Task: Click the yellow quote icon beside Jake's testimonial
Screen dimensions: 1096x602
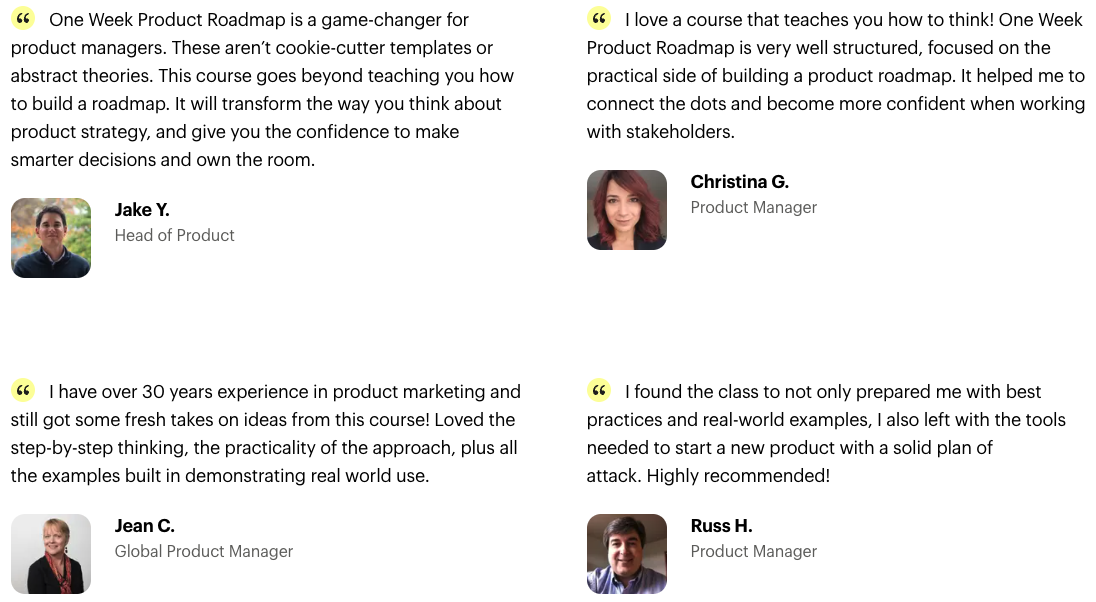Action: [23, 18]
